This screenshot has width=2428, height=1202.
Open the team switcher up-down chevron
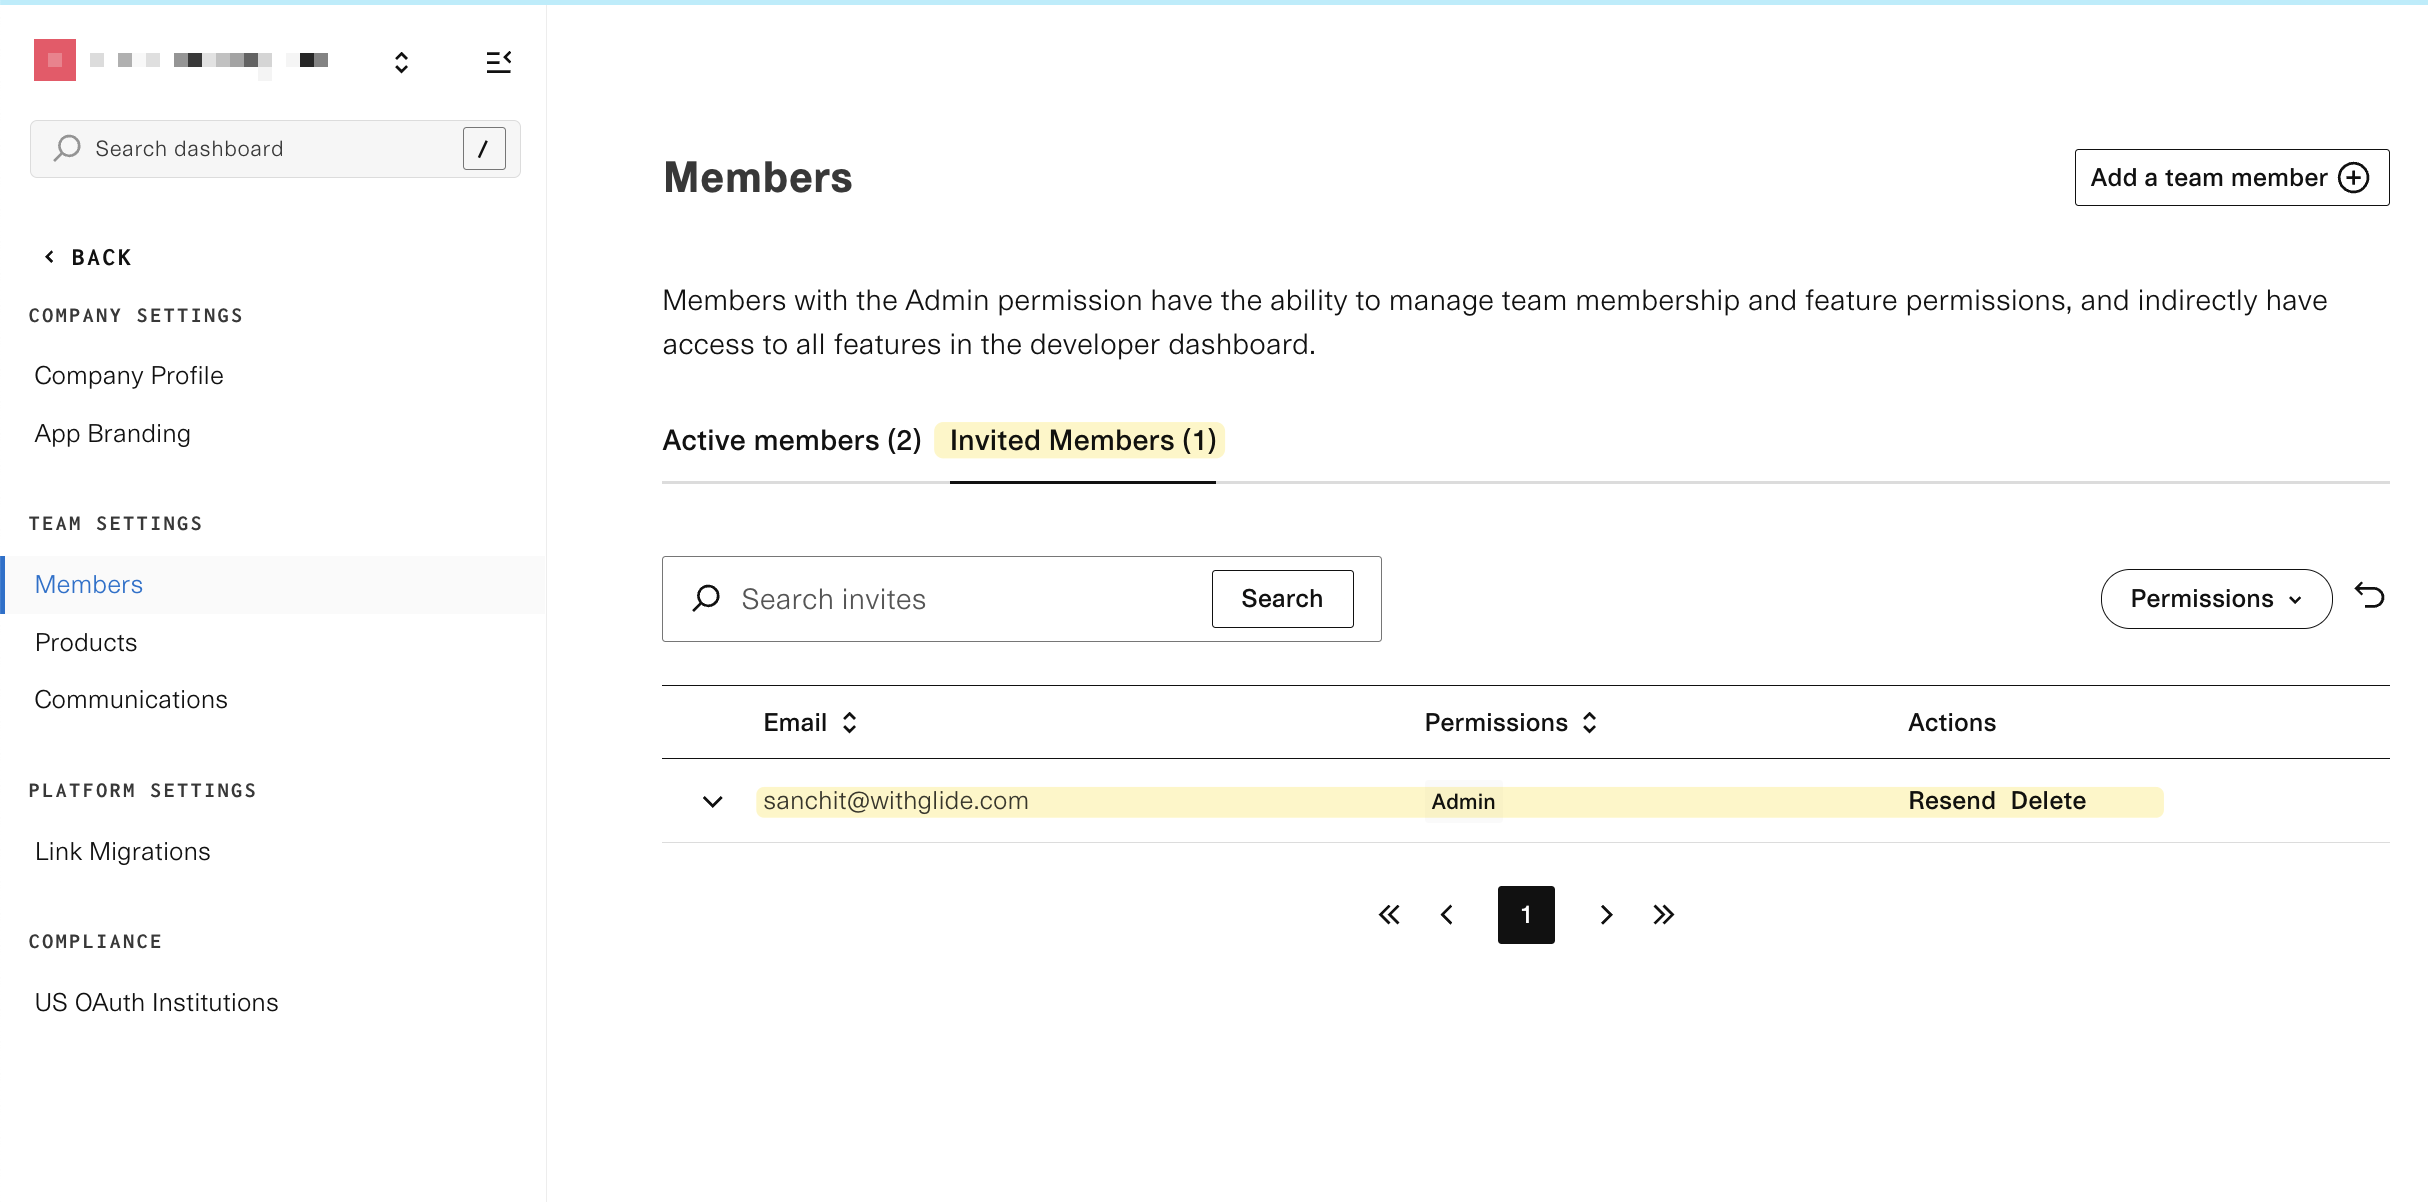(401, 62)
